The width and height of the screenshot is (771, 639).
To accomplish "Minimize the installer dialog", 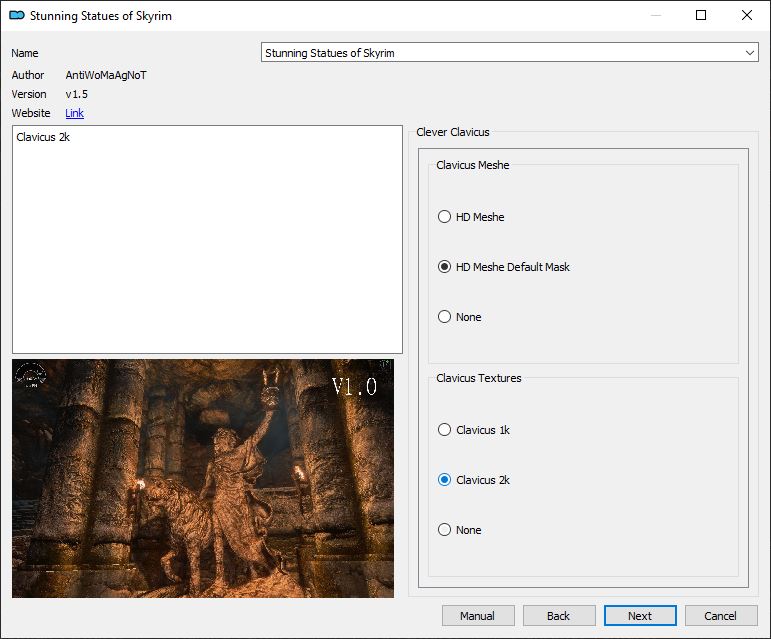I will [656, 15].
